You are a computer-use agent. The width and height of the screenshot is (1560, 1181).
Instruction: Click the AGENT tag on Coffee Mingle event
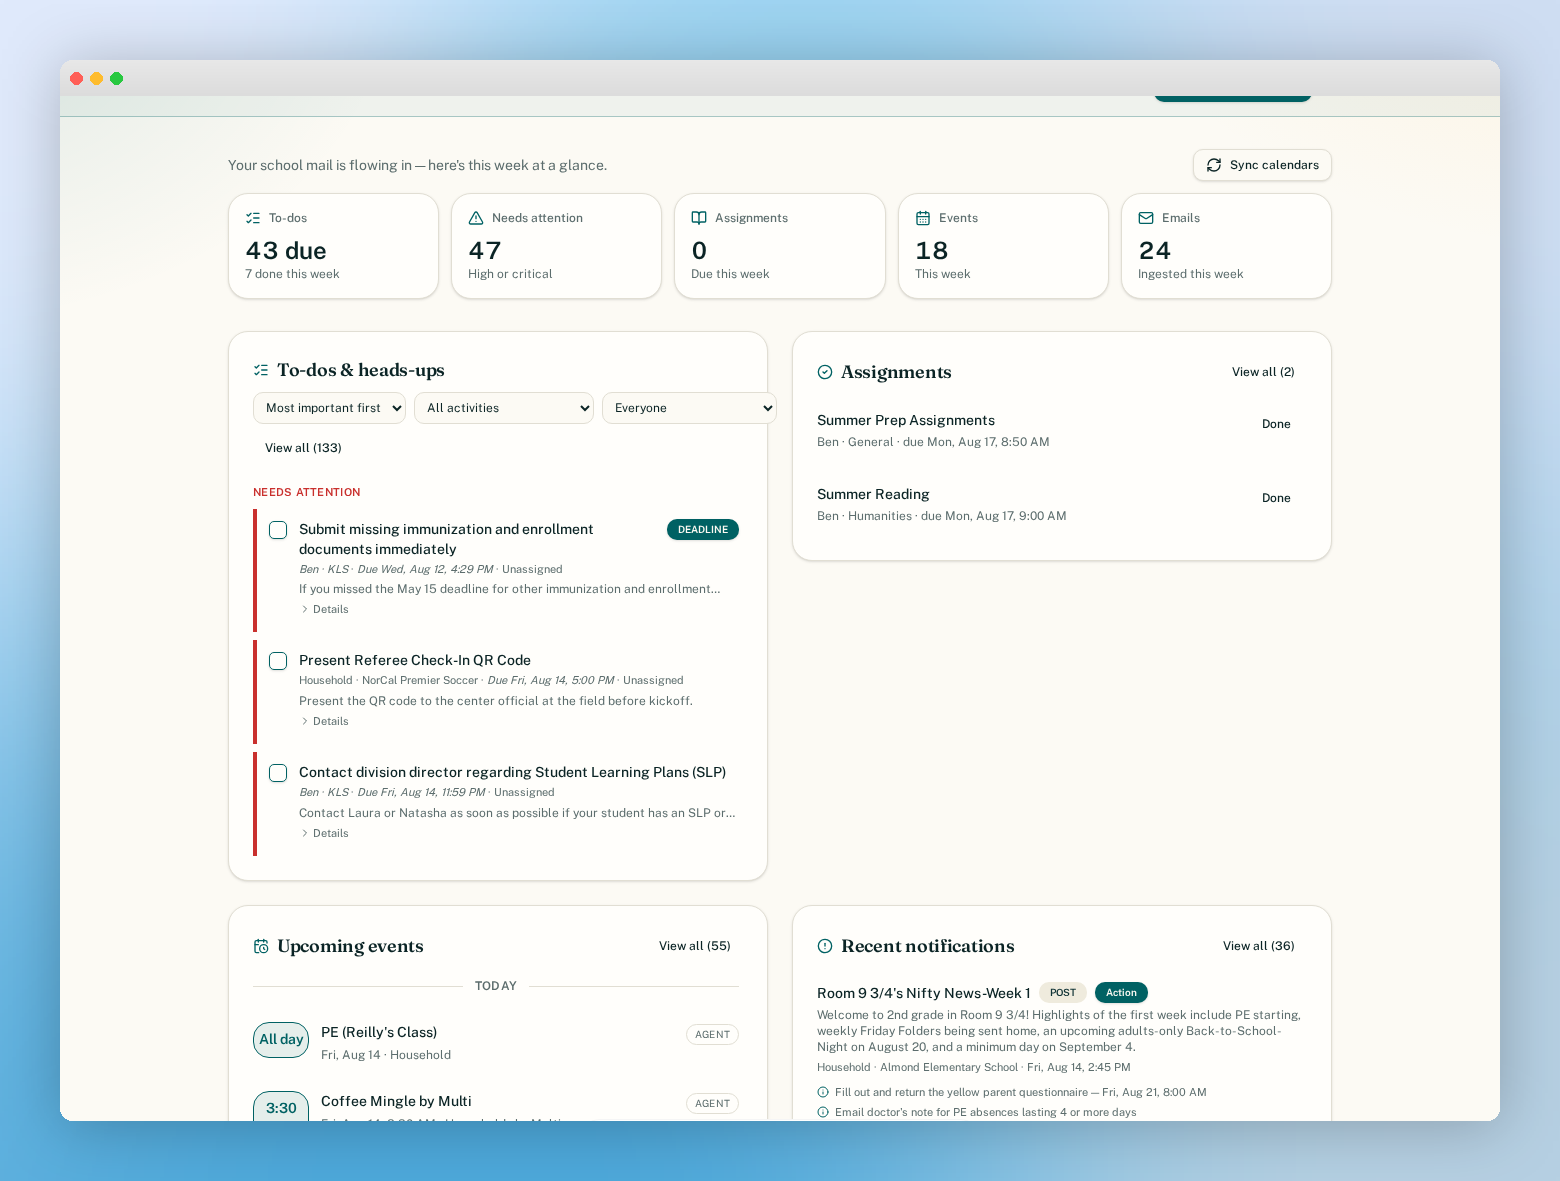(x=712, y=1104)
